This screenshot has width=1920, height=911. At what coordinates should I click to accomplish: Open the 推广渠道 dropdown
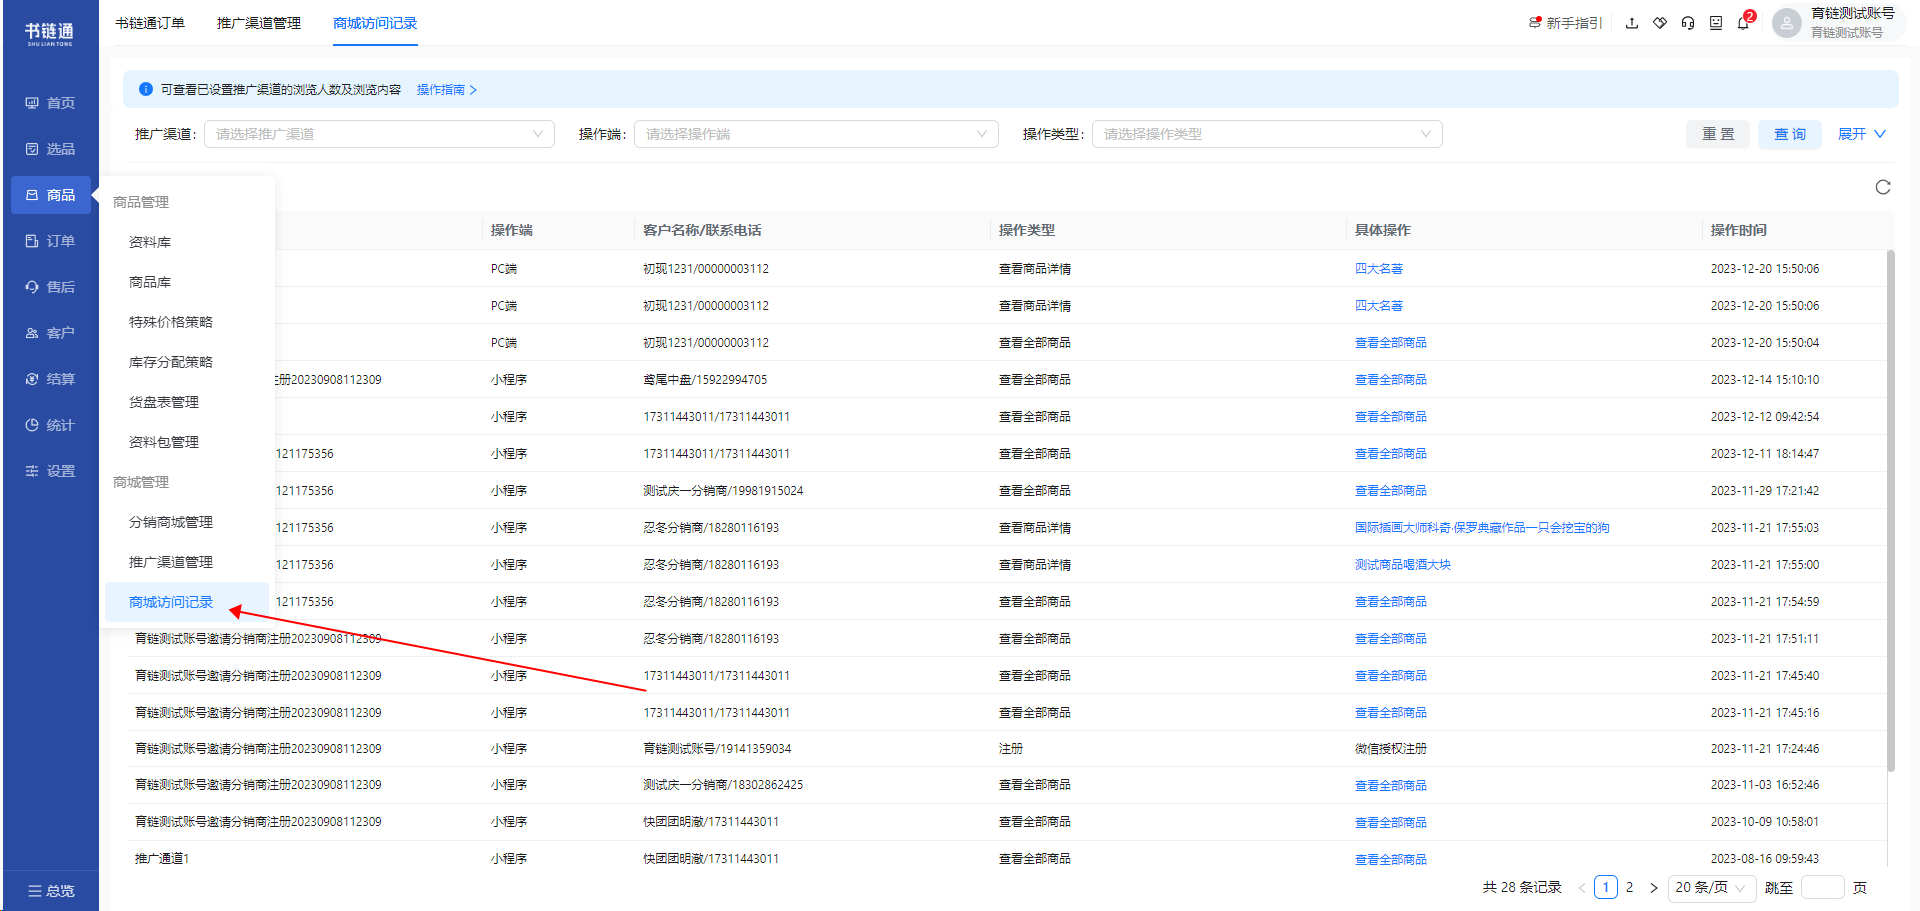(x=379, y=134)
